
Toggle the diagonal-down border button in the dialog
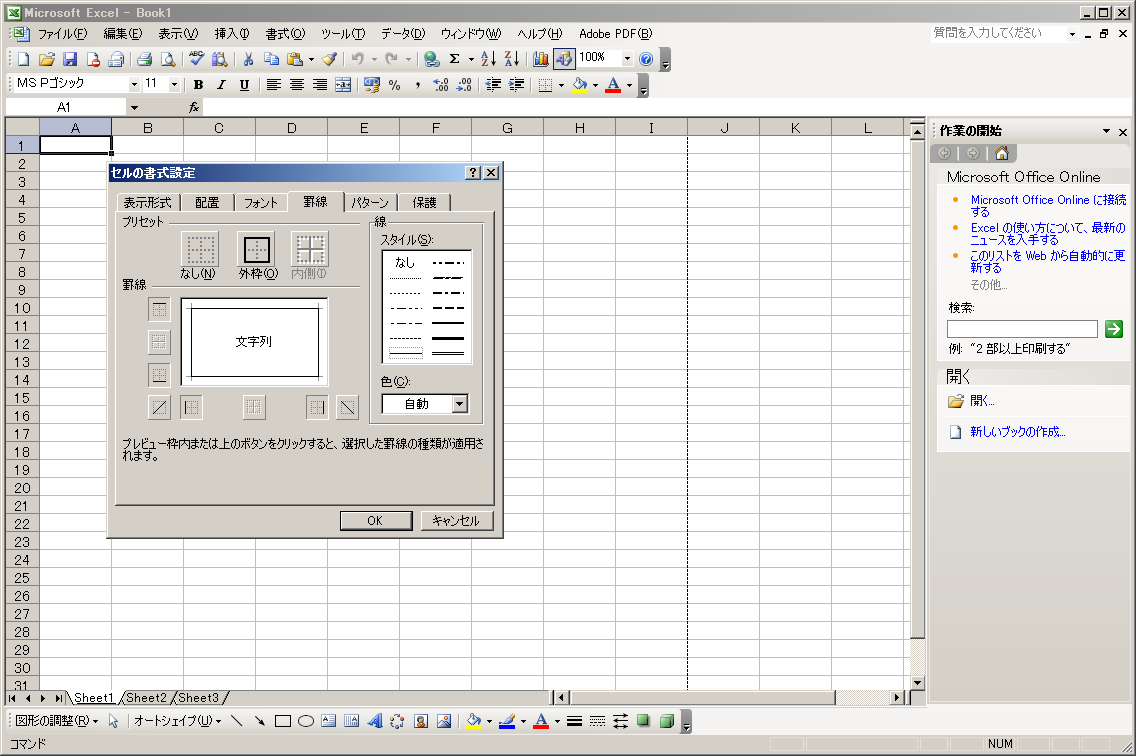pos(347,407)
